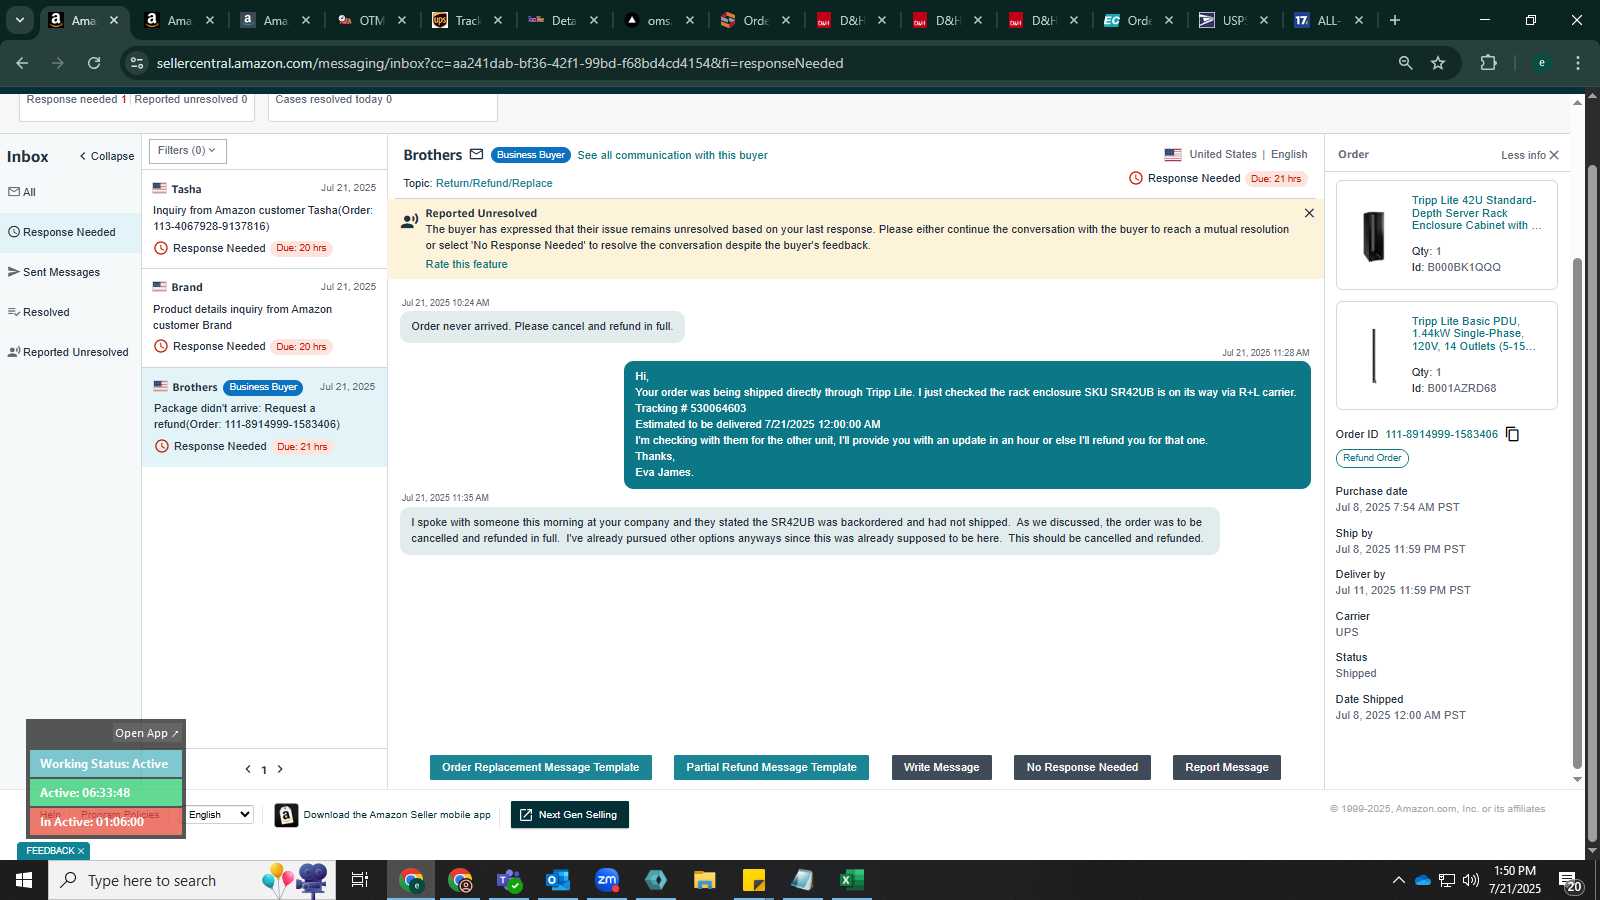Open Return/Refund/Replace topic link

(494, 183)
